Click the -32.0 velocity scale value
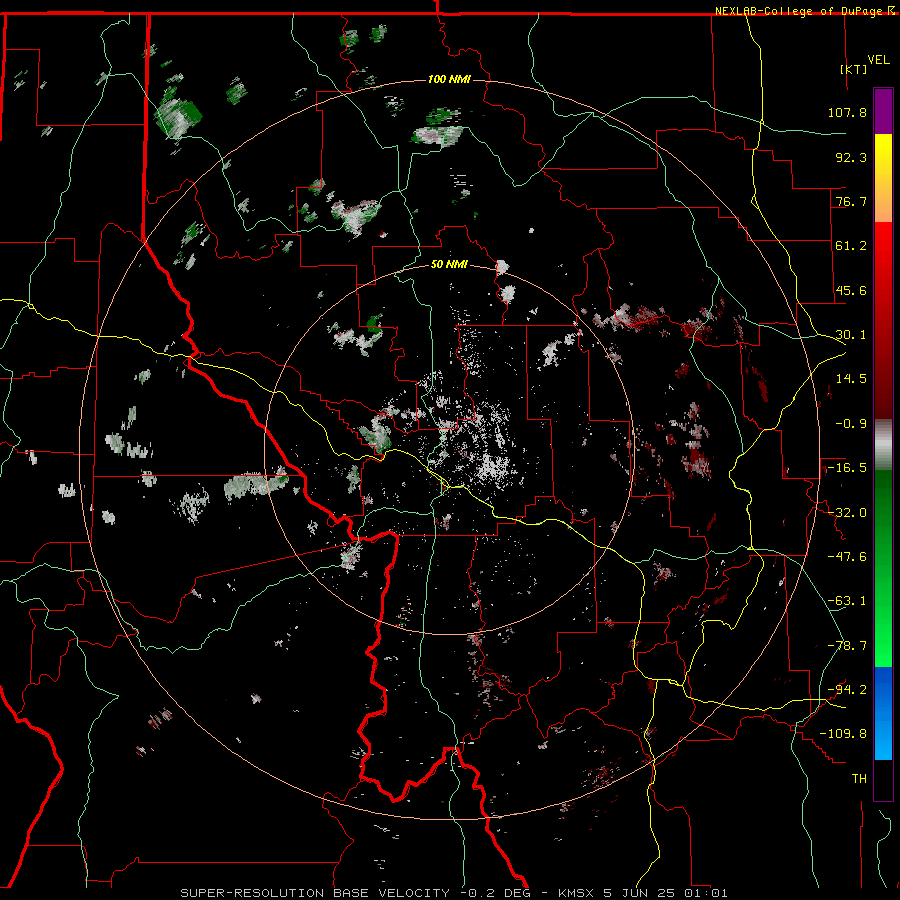900x900 pixels. (x=847, y=513)
